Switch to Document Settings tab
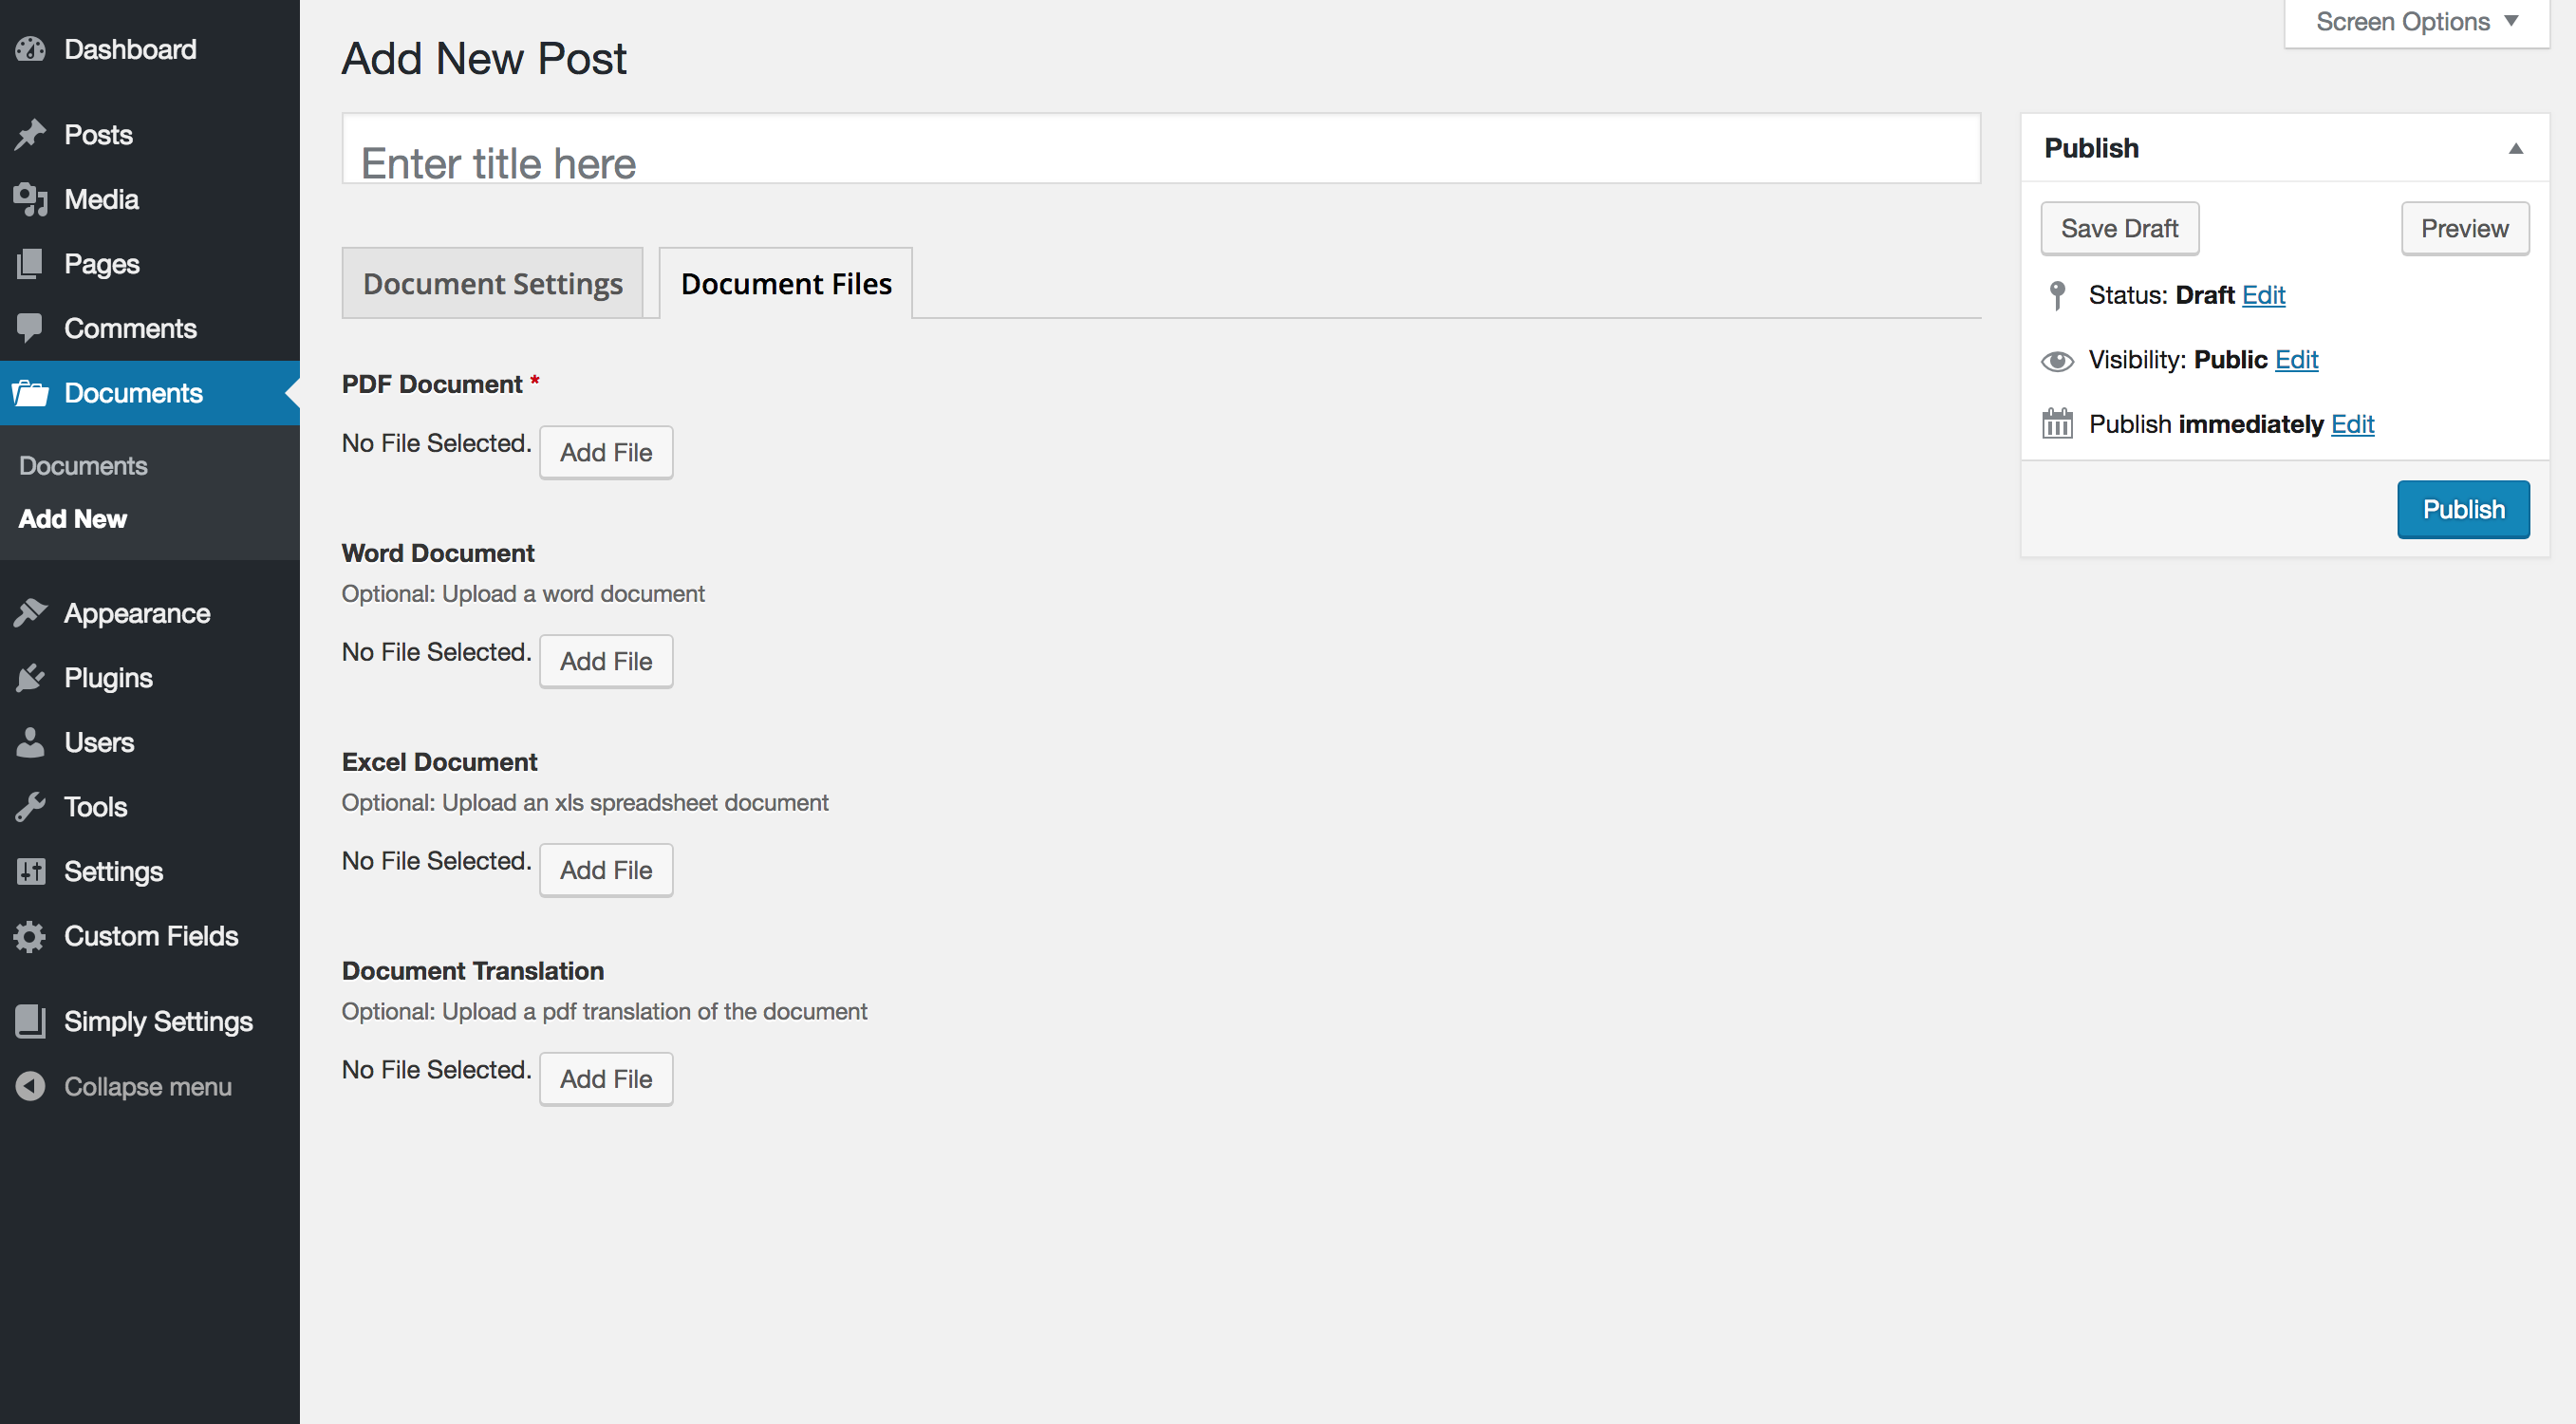The width and height of the screenshot is (2576, 1424). (493, 282)
